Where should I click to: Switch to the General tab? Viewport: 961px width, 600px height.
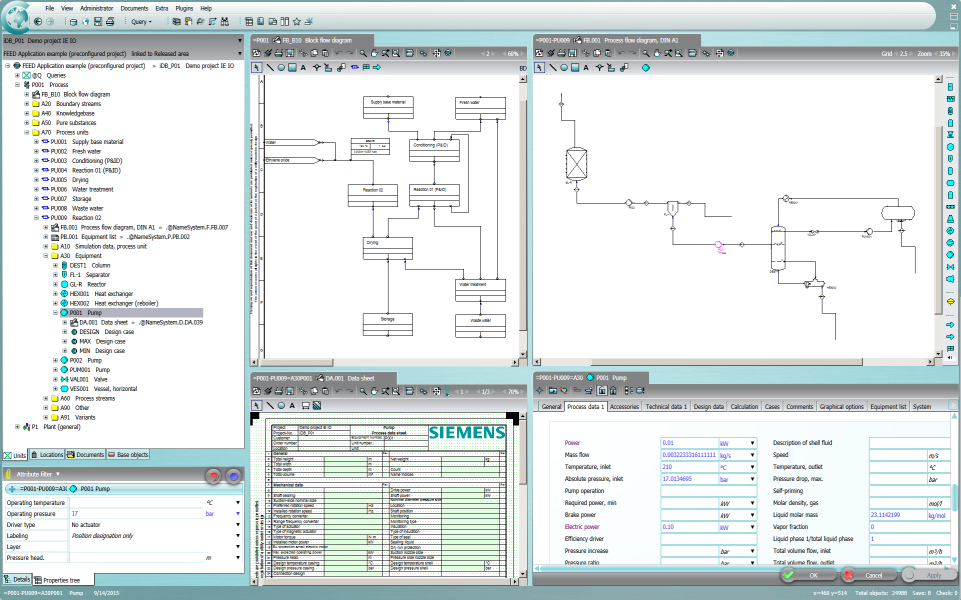[551, 406]
